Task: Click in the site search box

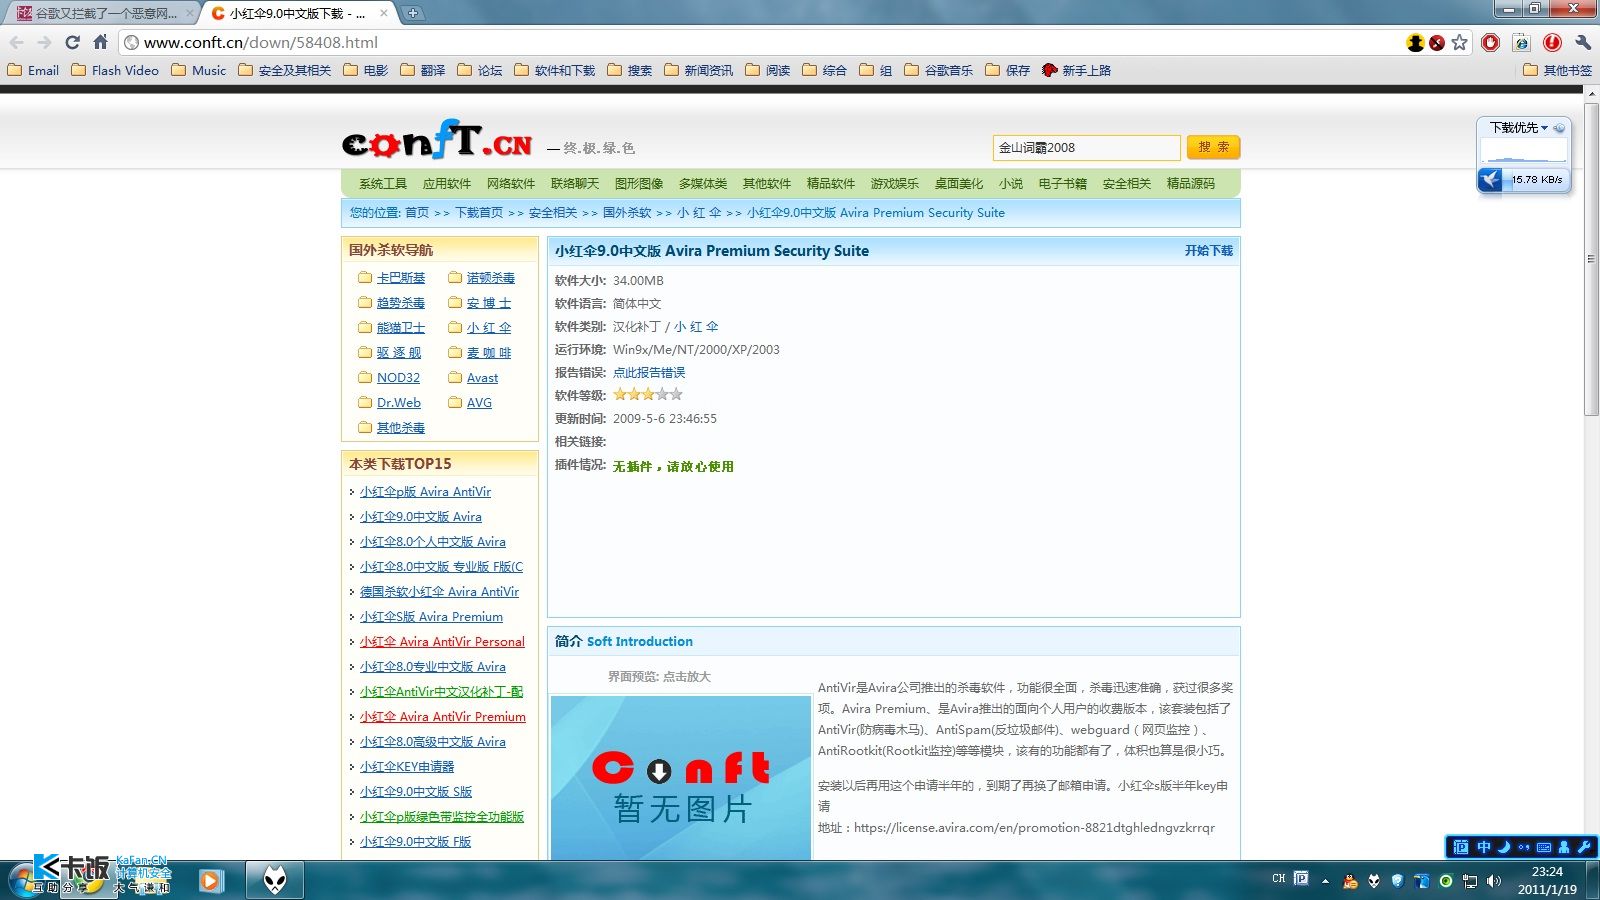Action: point(1086,147)
